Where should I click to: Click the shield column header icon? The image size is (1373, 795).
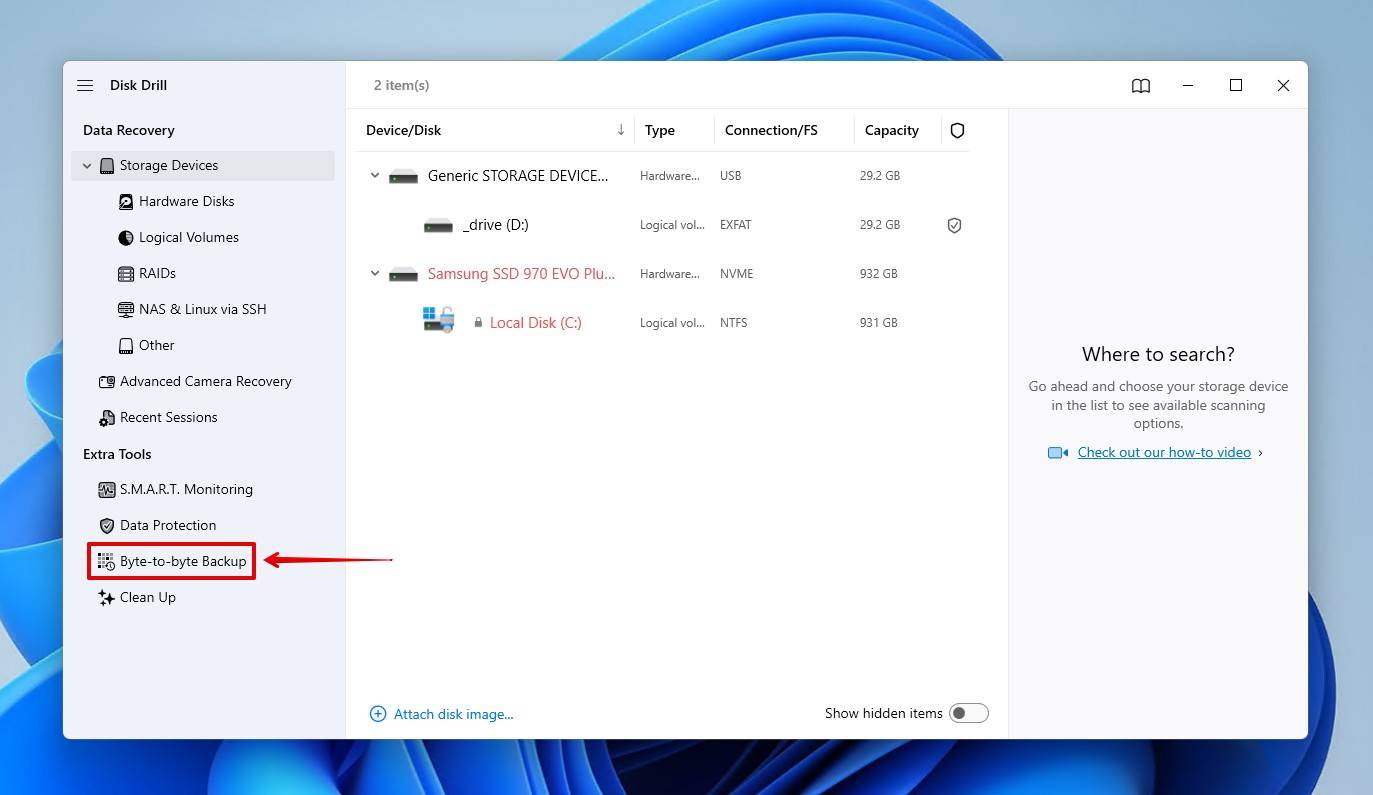click(957, 131)
